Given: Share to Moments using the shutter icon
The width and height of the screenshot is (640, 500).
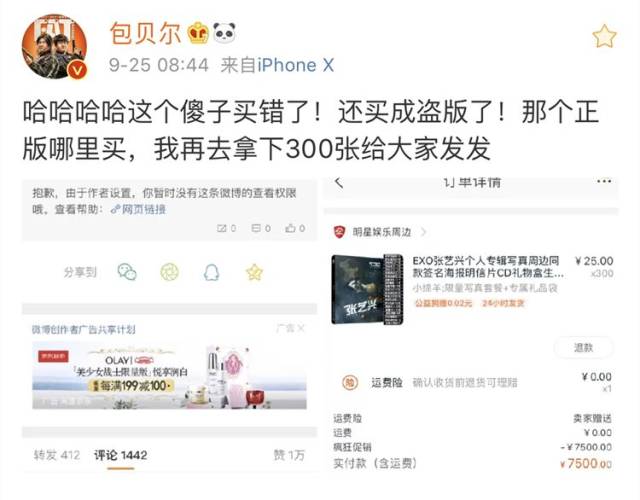Looking at the screenshot, I should tap(169, 272).
